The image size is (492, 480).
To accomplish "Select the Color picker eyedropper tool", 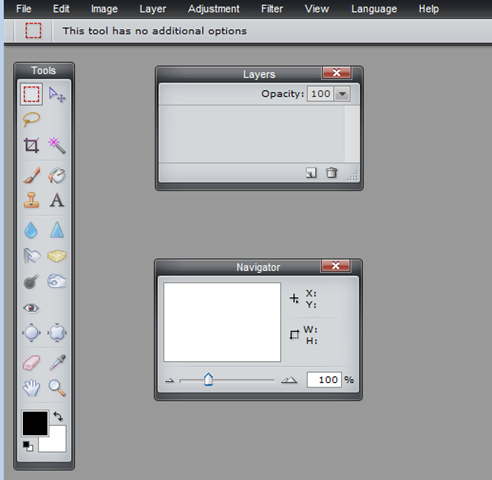I will coord(57,363).
